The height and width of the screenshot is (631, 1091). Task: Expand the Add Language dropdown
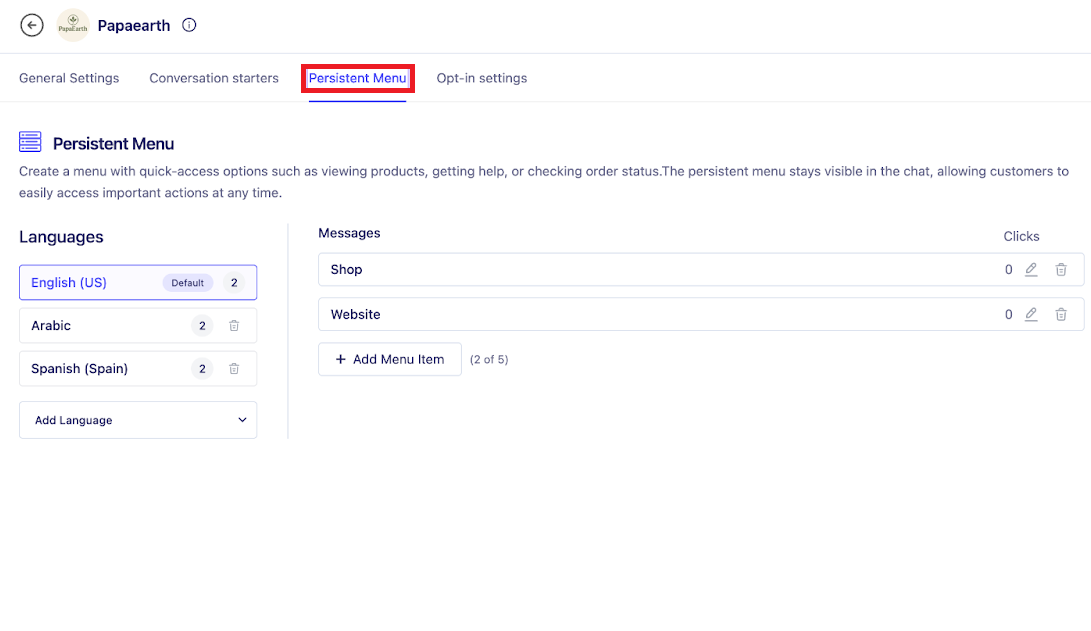coord(138,420)
